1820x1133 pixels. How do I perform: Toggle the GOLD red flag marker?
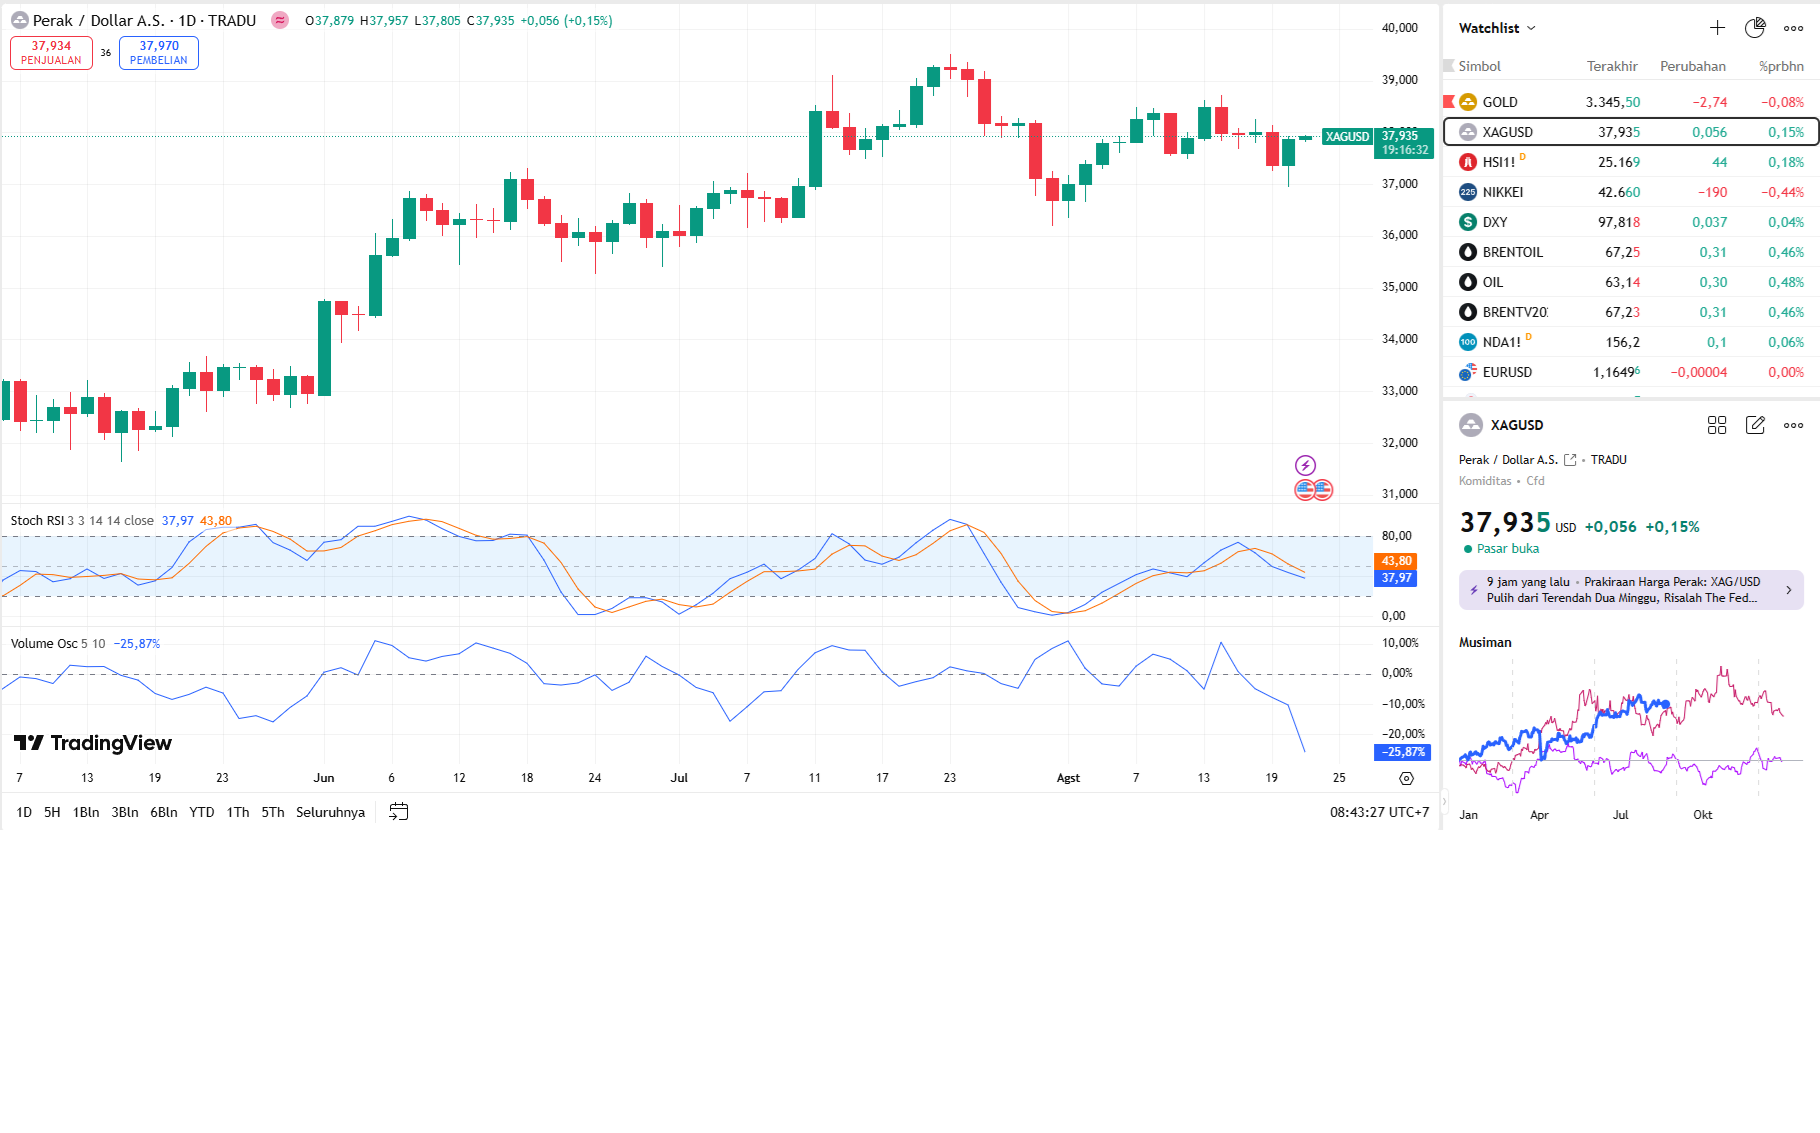pyautogui.click(x=1448, y=102)
